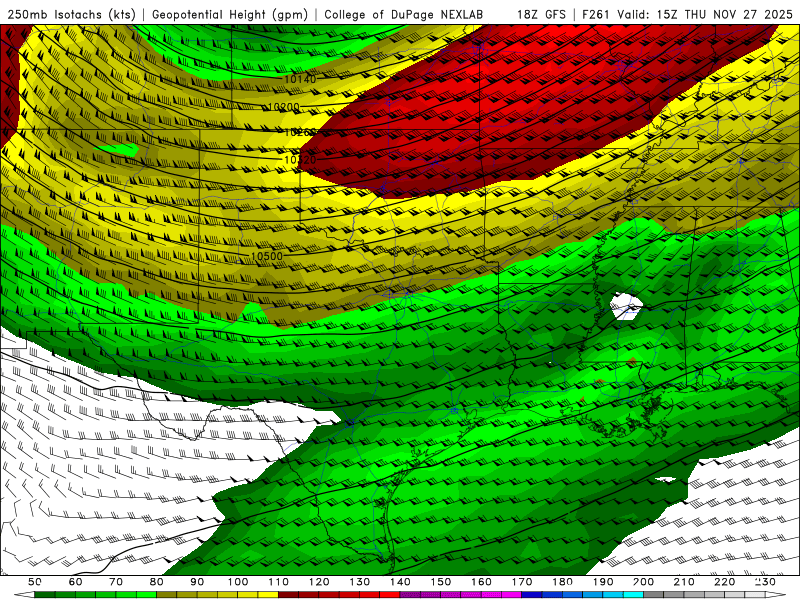Click the 120 value on the color scale

click(319, 582)
